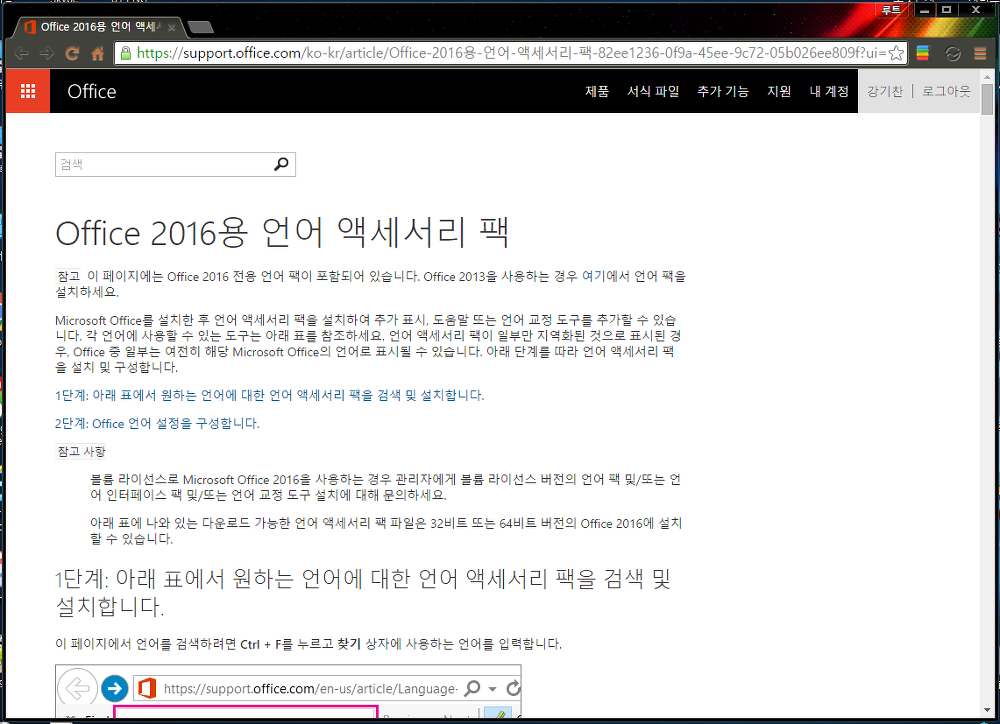Open the 지원 menu item
Image resolution: width=1000 pixels, height=724 pixels.
(779, 91)
